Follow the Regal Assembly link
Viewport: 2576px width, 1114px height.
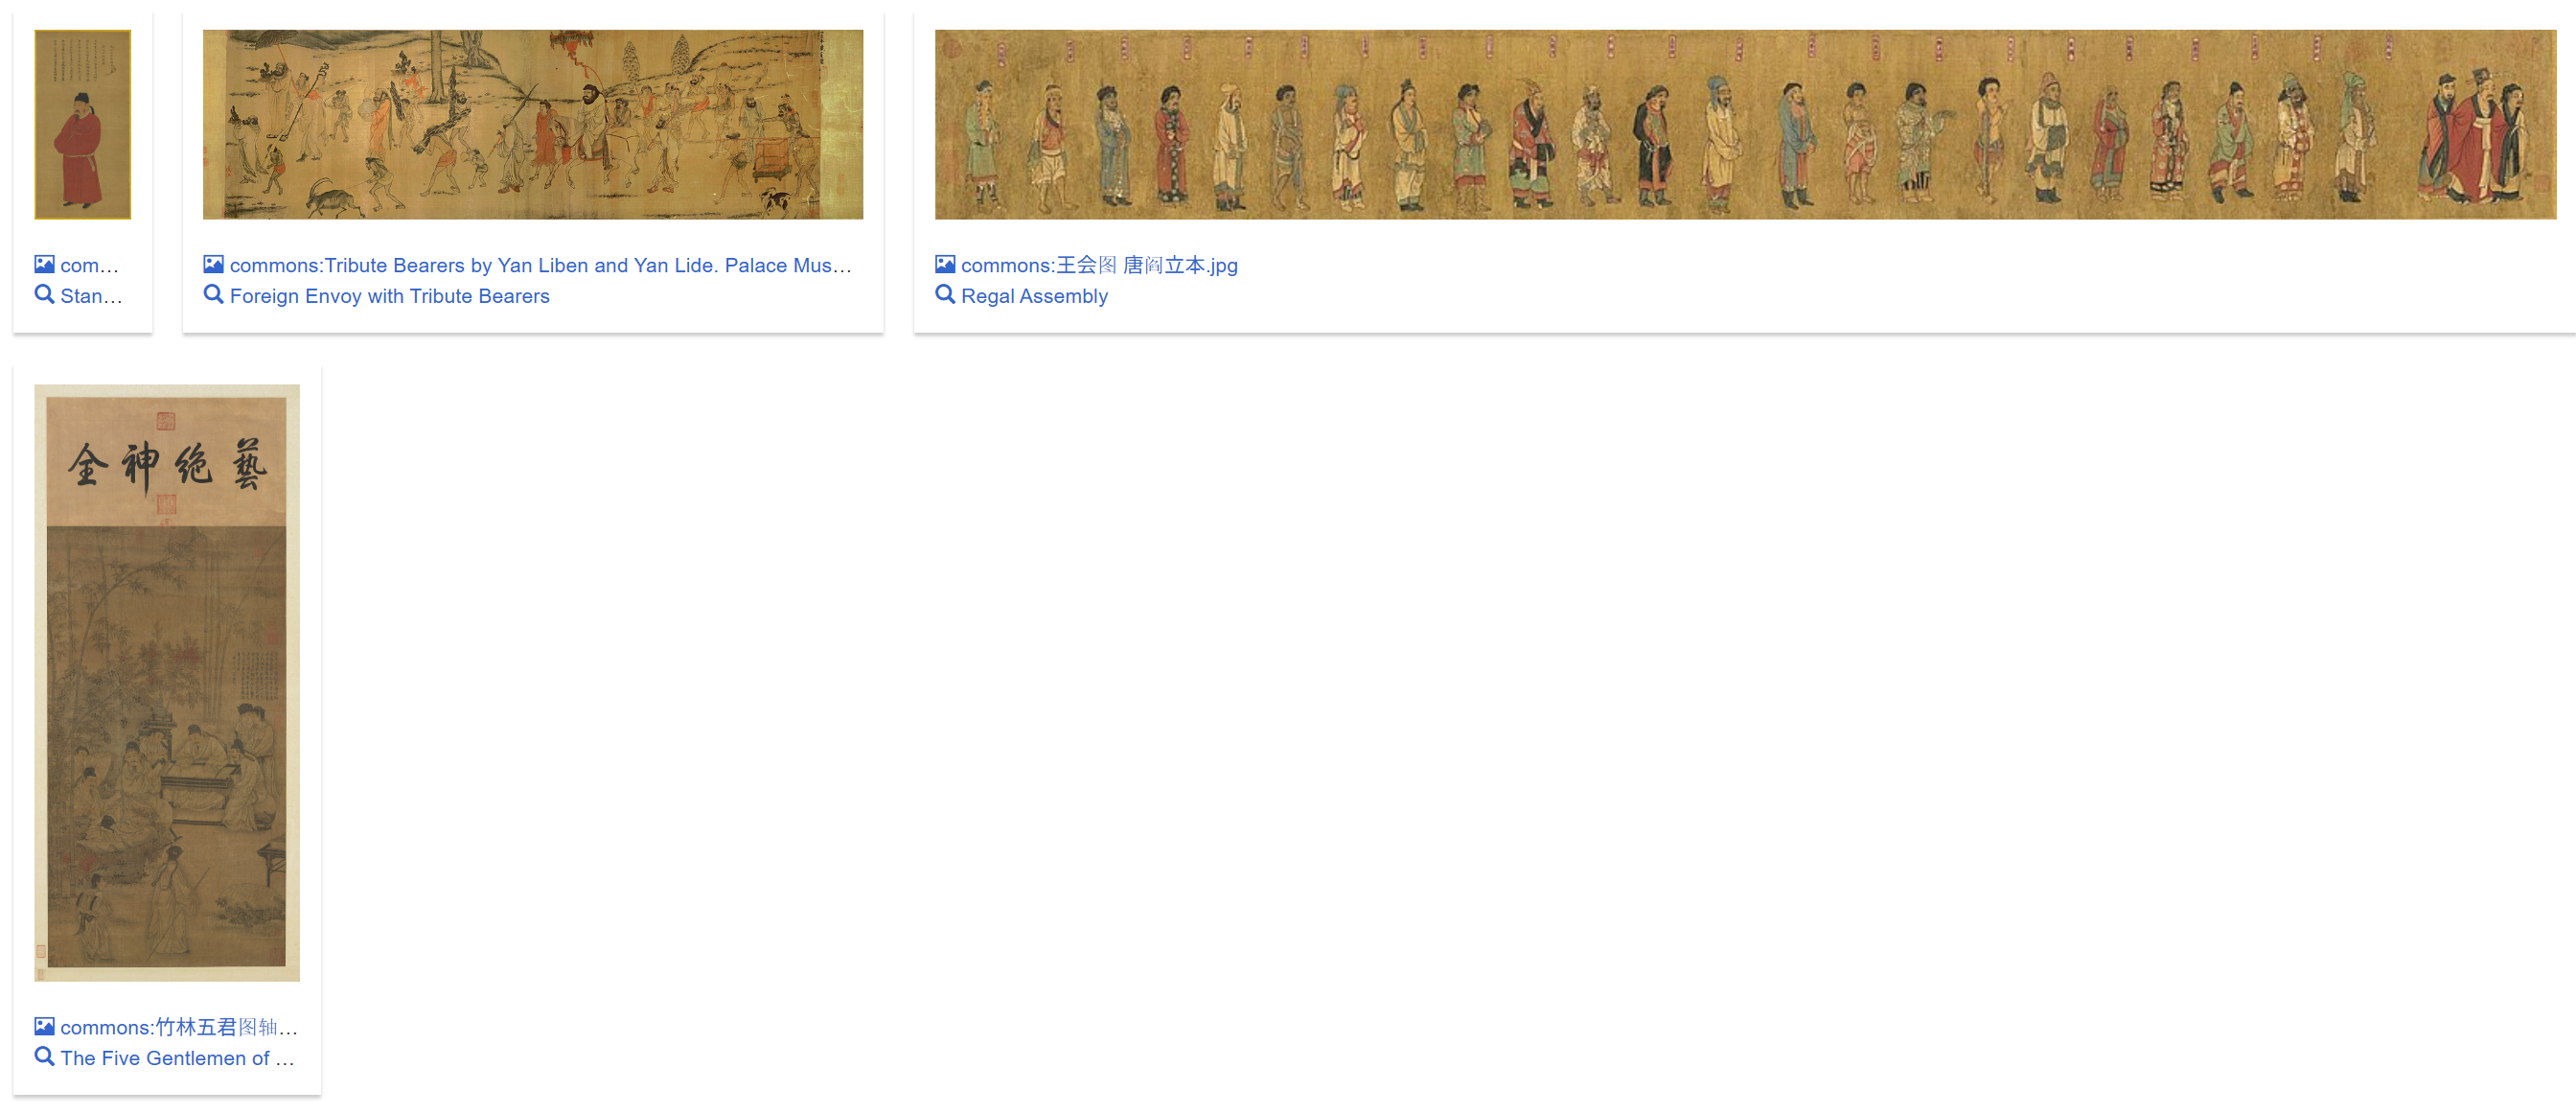1033,296
